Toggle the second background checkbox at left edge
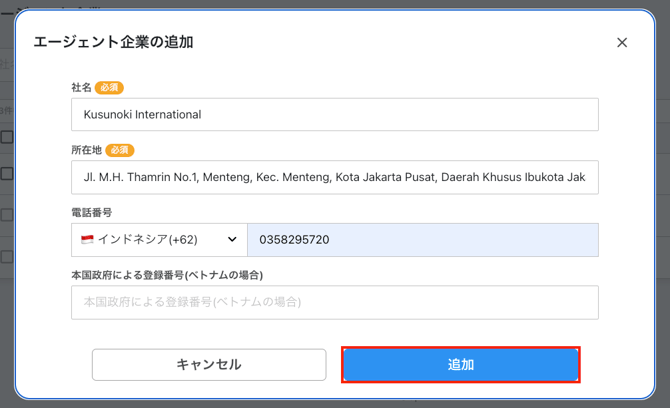The image size is (670, 408). 6,174
